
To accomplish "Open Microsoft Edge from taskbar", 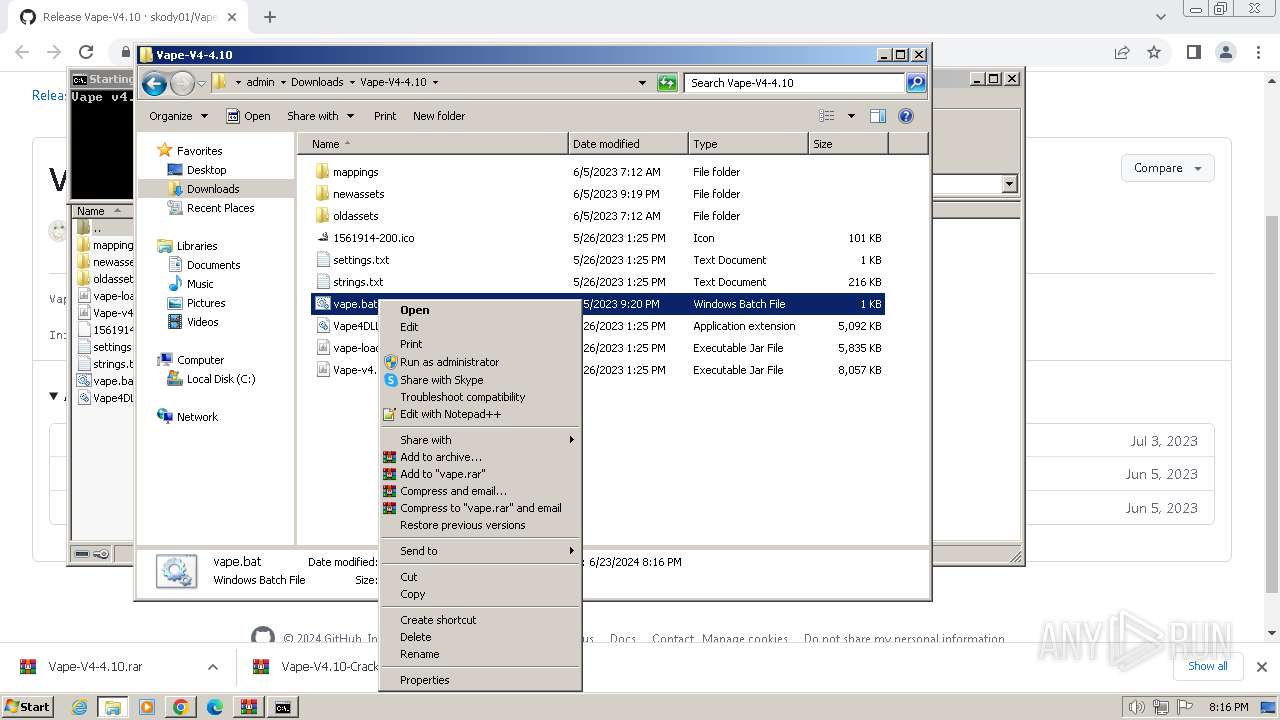I will [x=214, y=707].
